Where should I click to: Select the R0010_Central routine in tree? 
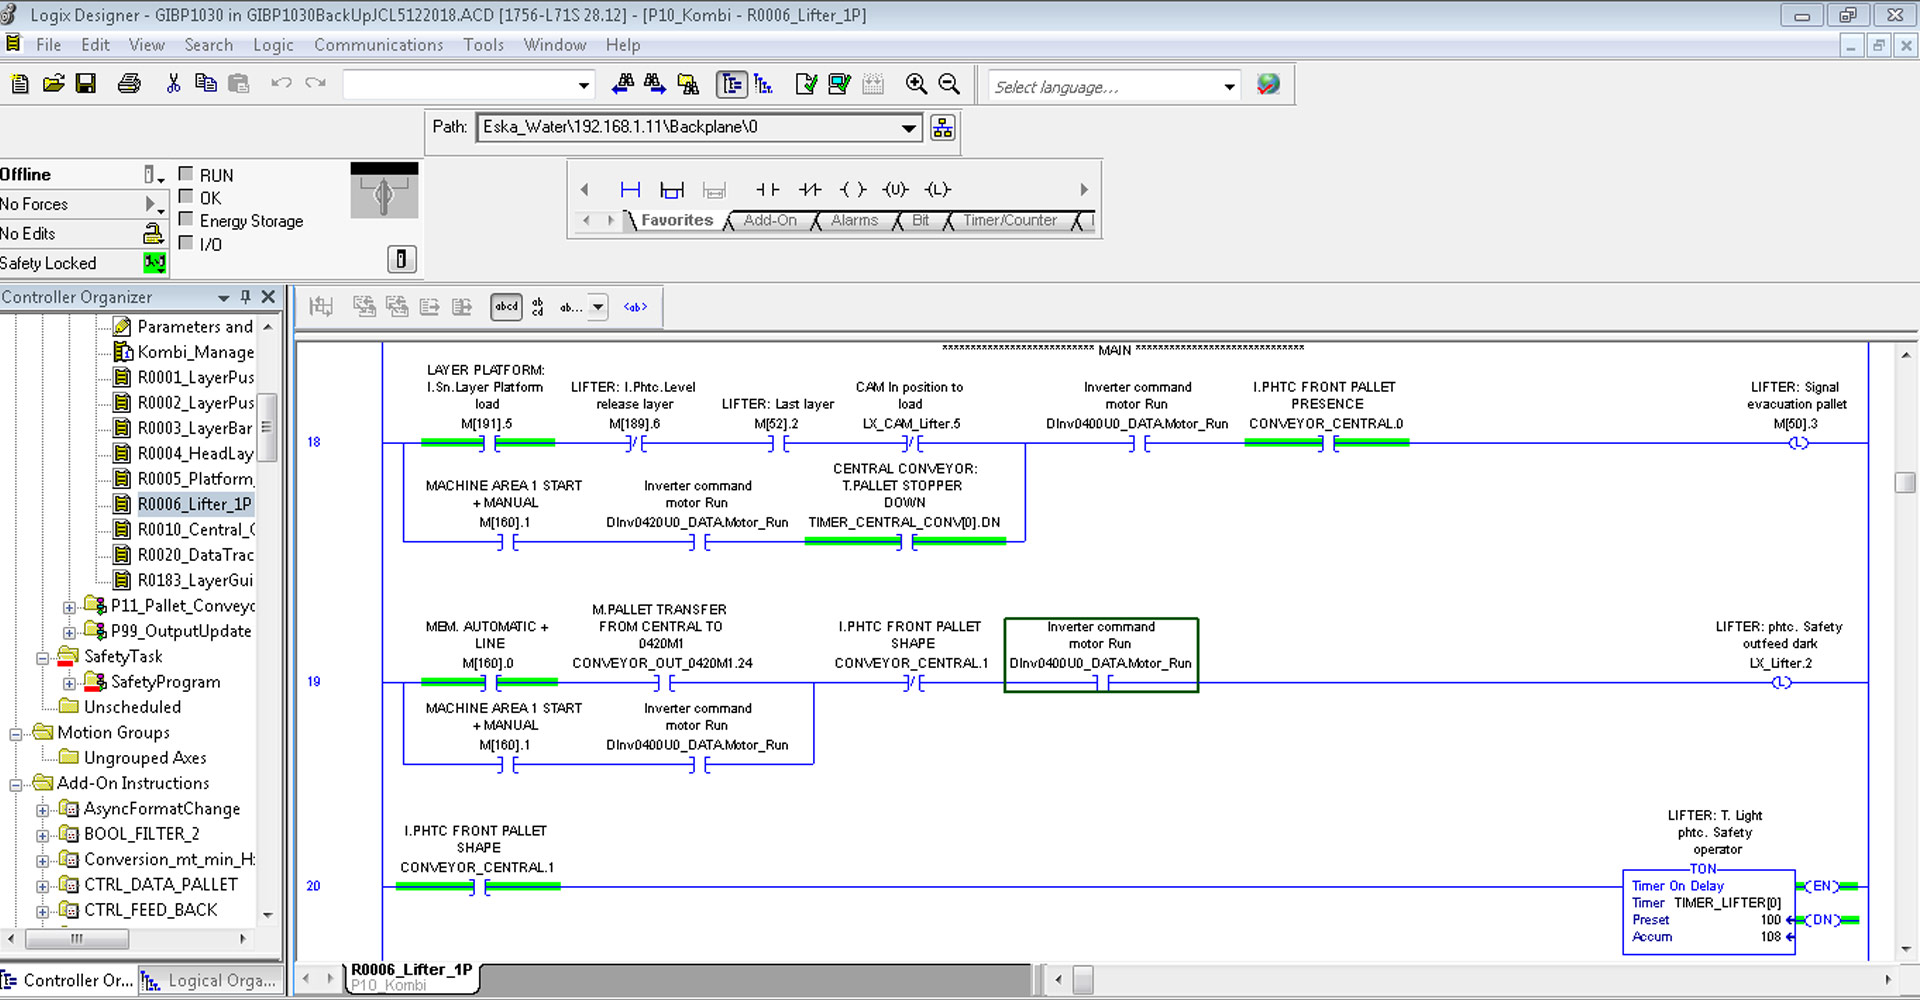tap(185, 530)
